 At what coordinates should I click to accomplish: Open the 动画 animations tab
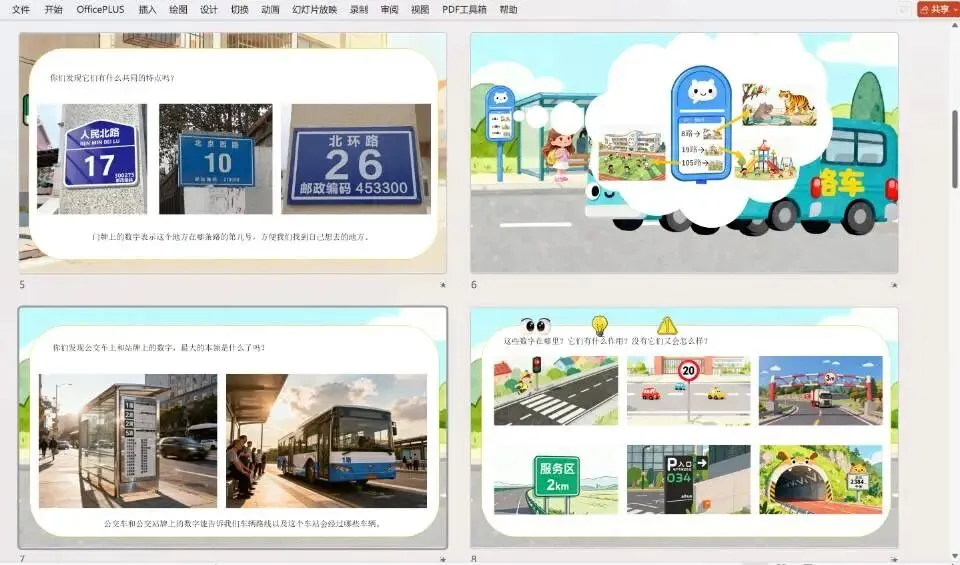click(x=270, y=9)
